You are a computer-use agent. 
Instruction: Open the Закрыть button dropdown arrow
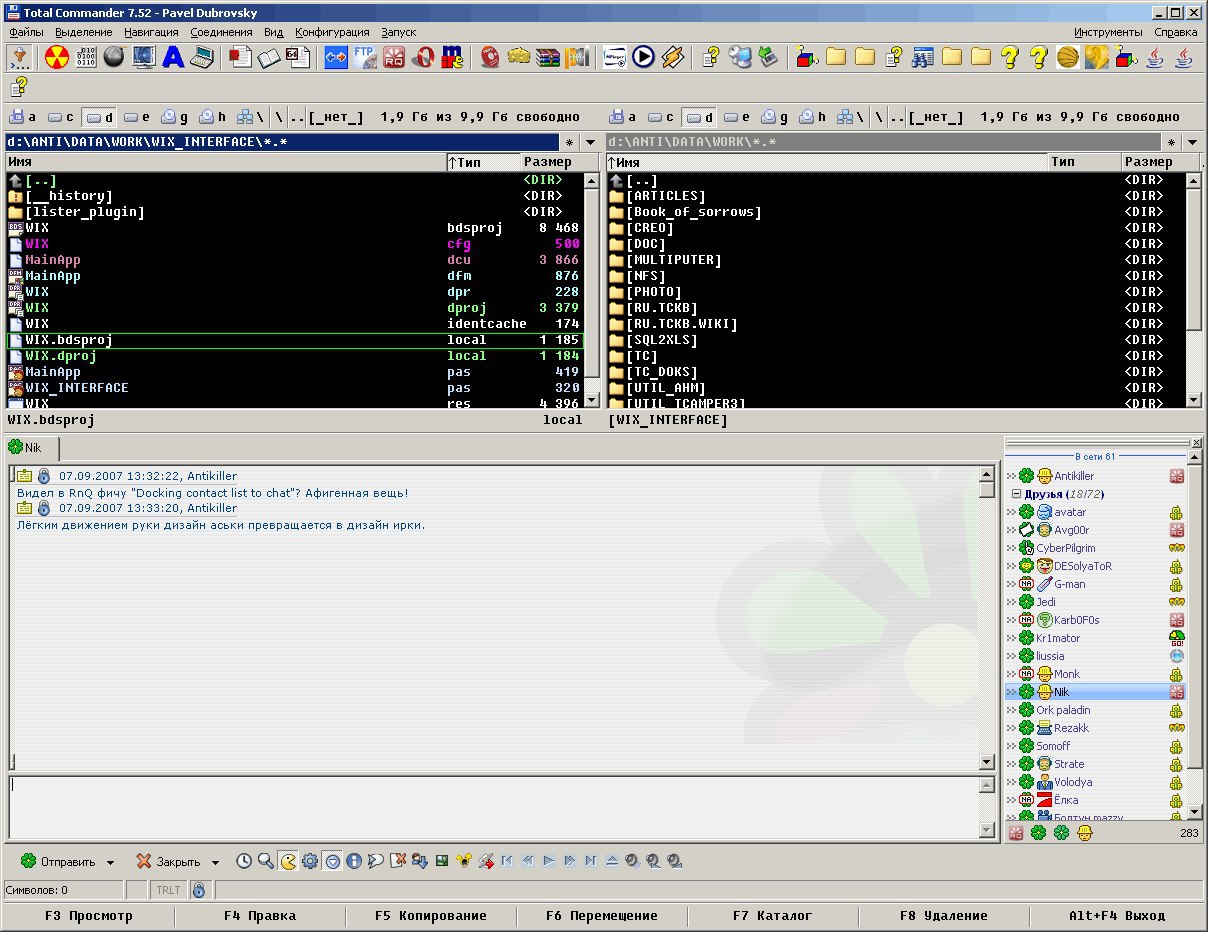coord(215,861)
